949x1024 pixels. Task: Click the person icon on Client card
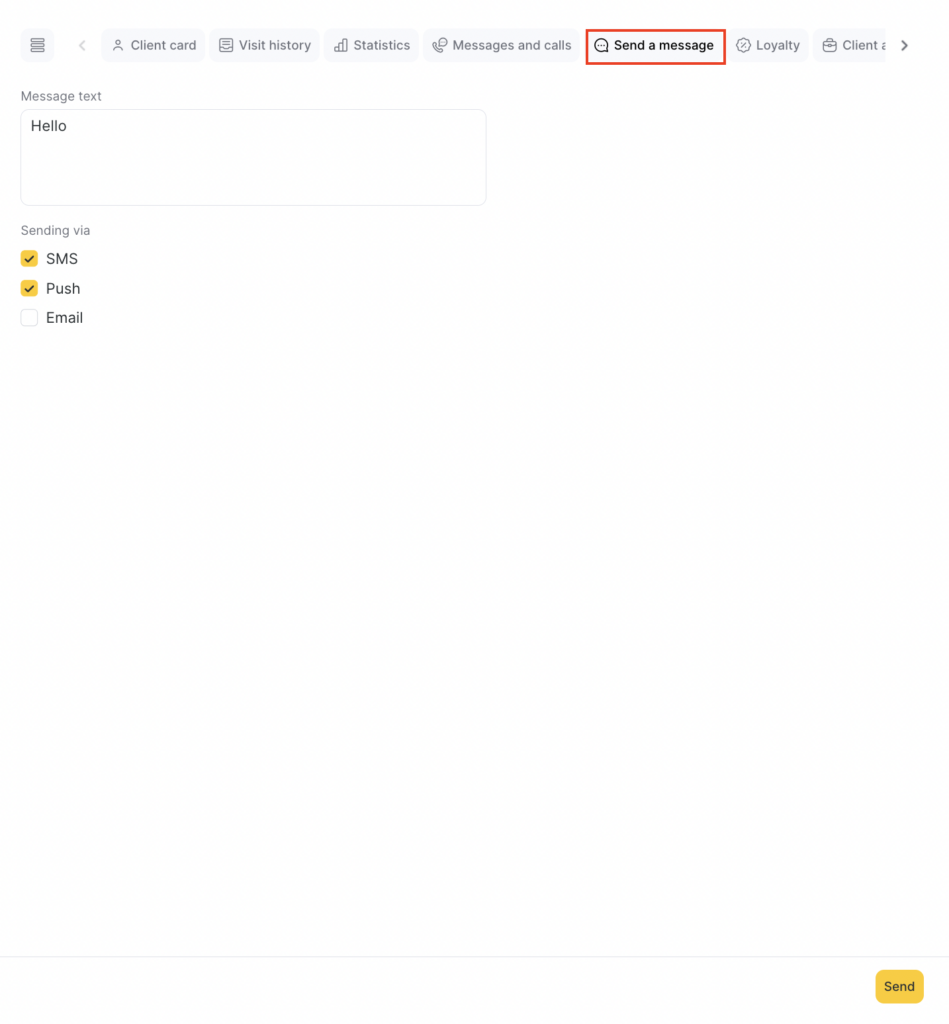(x=118, y=45)
